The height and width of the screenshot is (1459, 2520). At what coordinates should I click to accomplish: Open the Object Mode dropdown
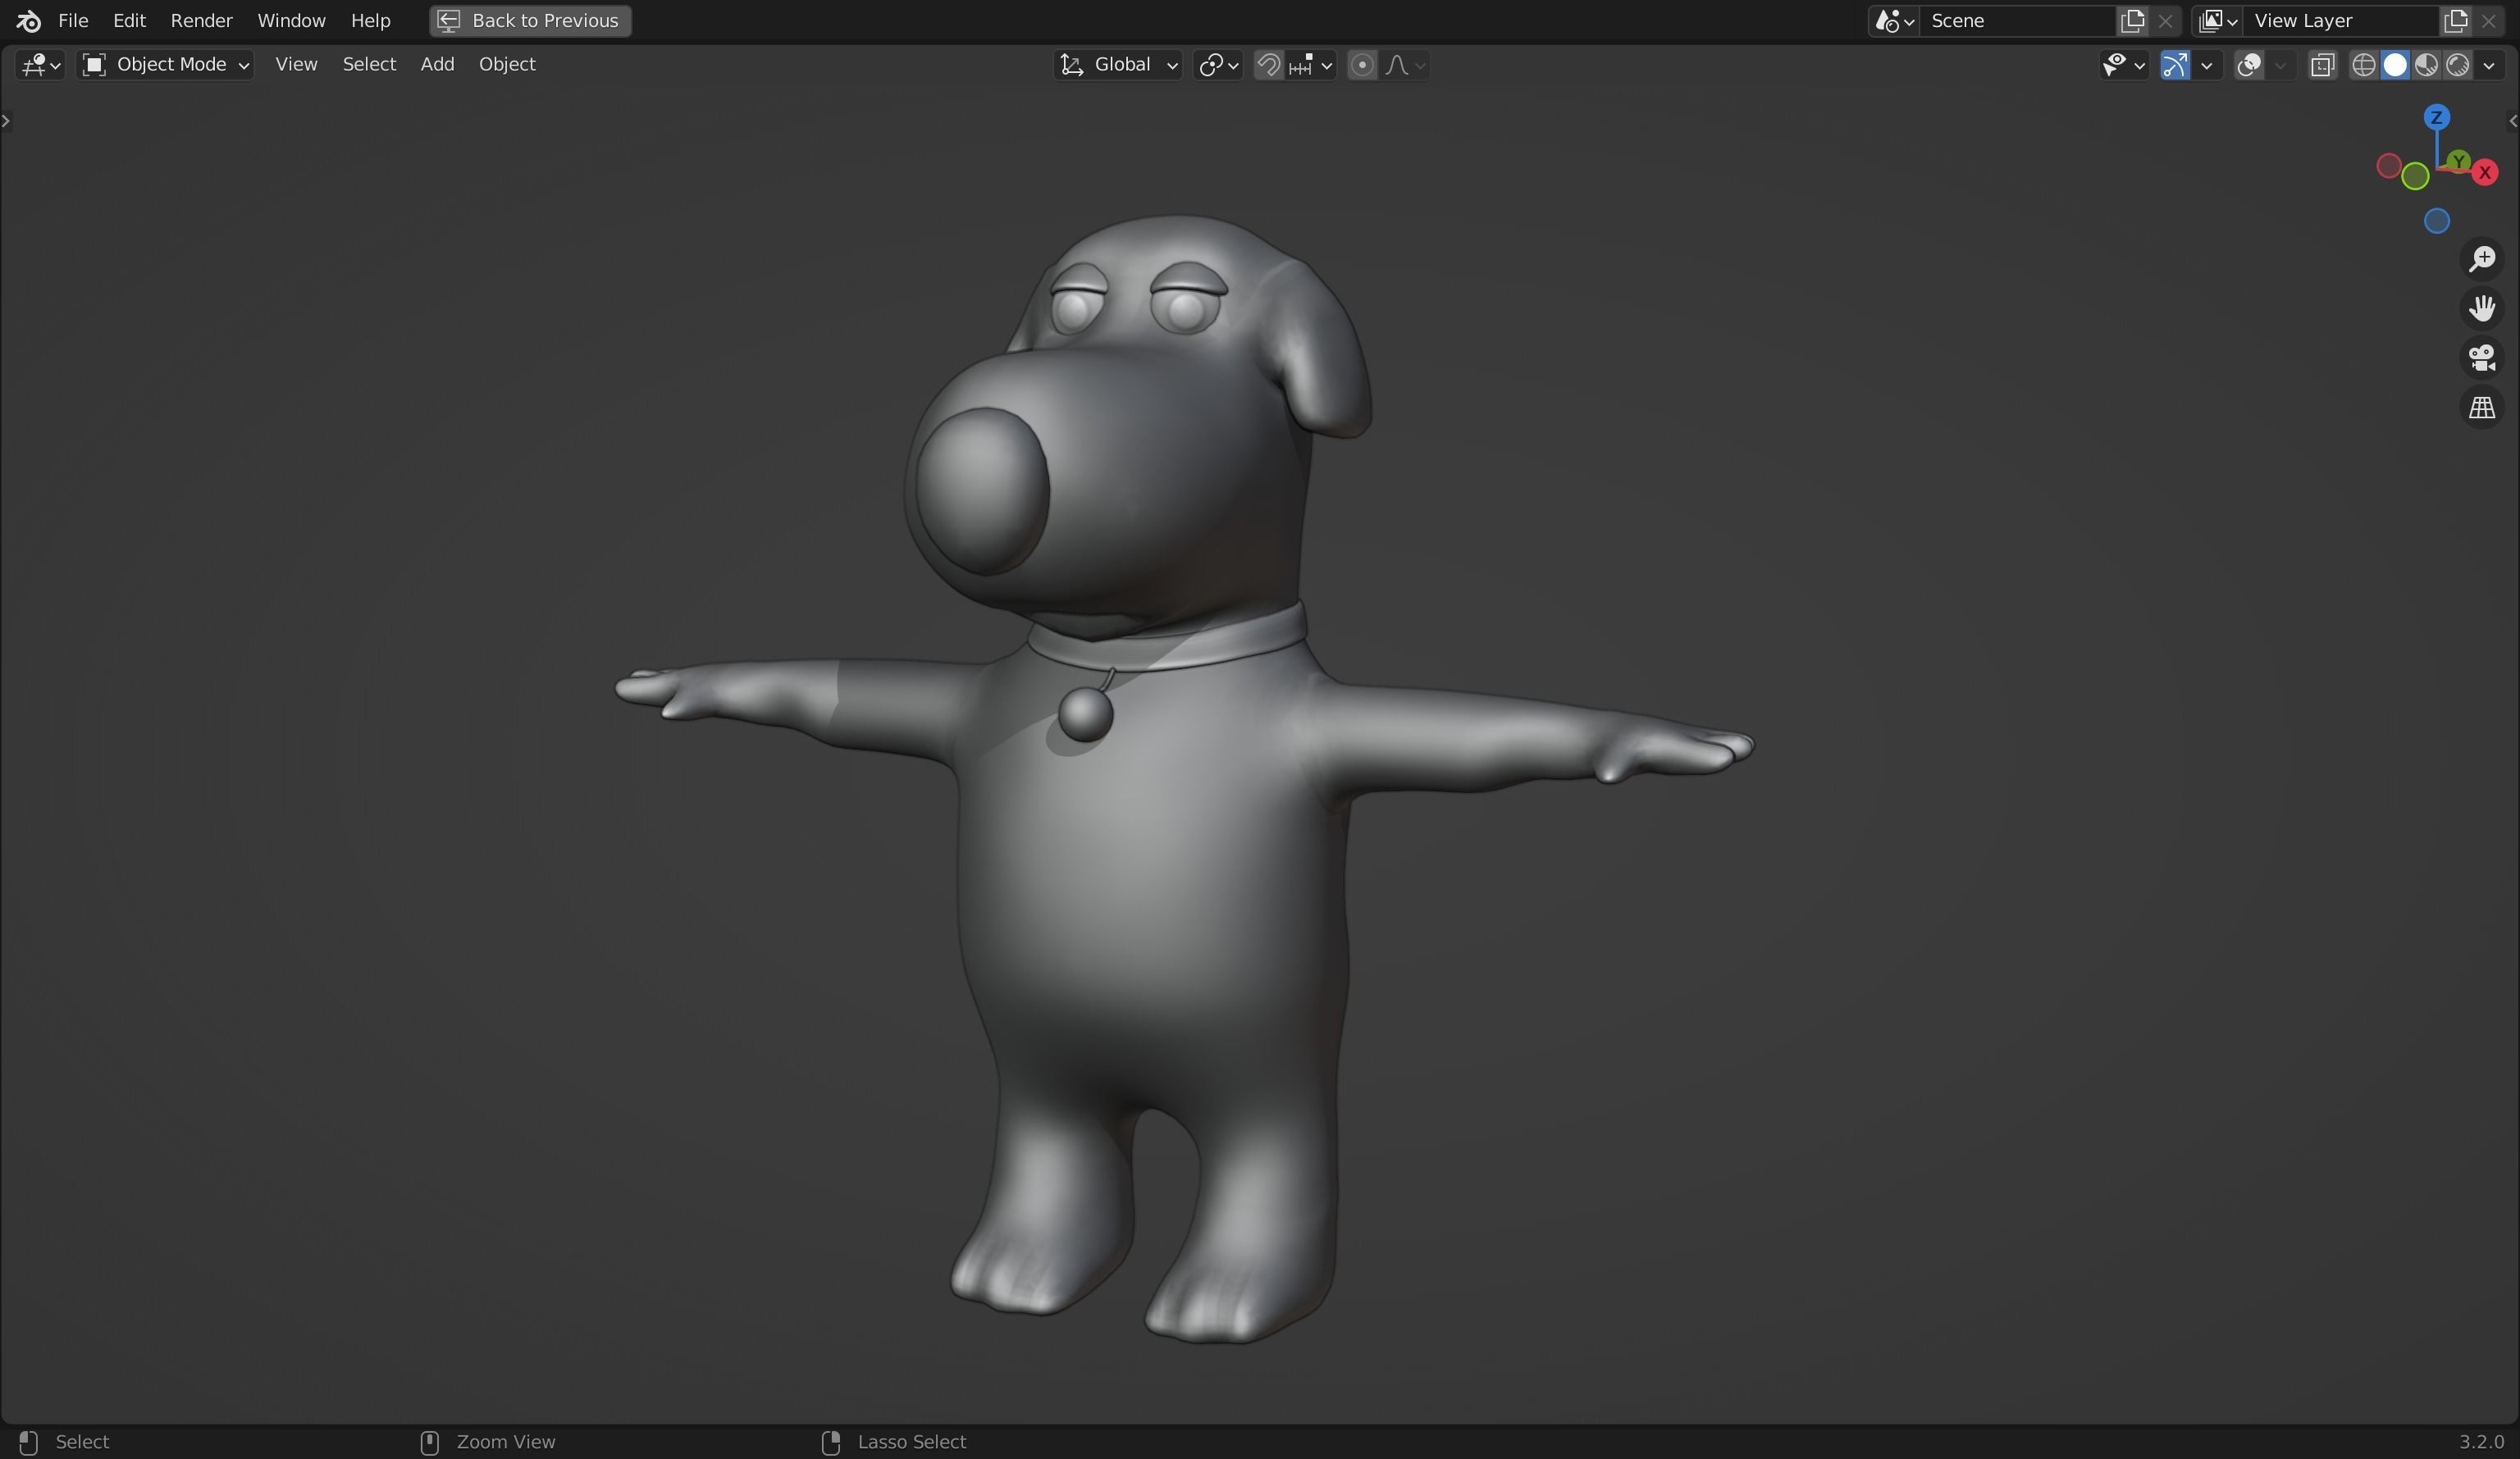(x=166, y=65)
